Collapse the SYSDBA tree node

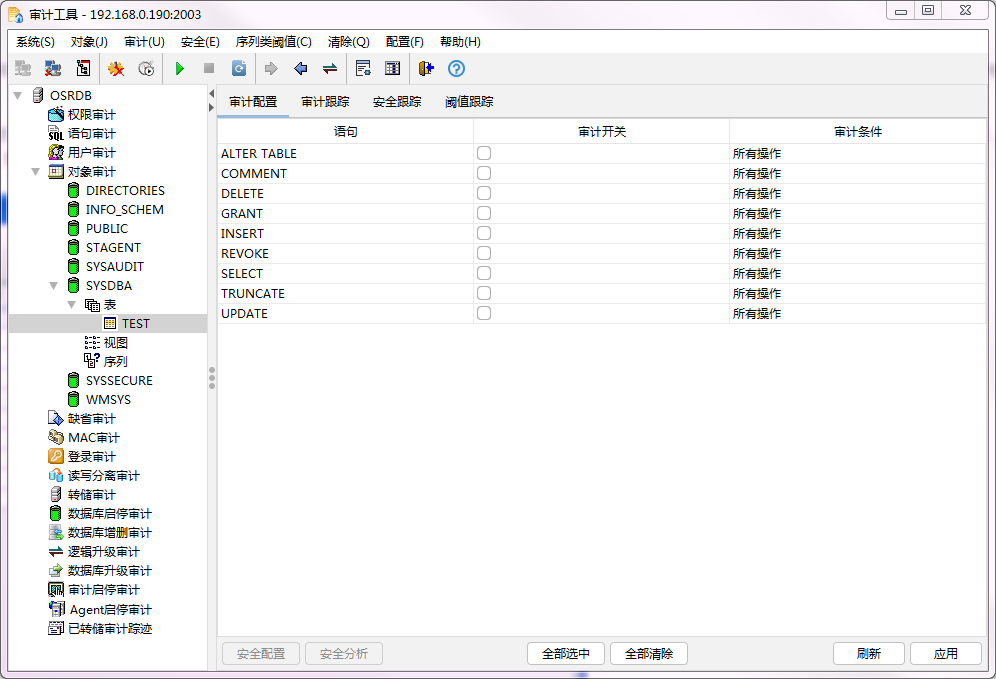coord(53,285)
